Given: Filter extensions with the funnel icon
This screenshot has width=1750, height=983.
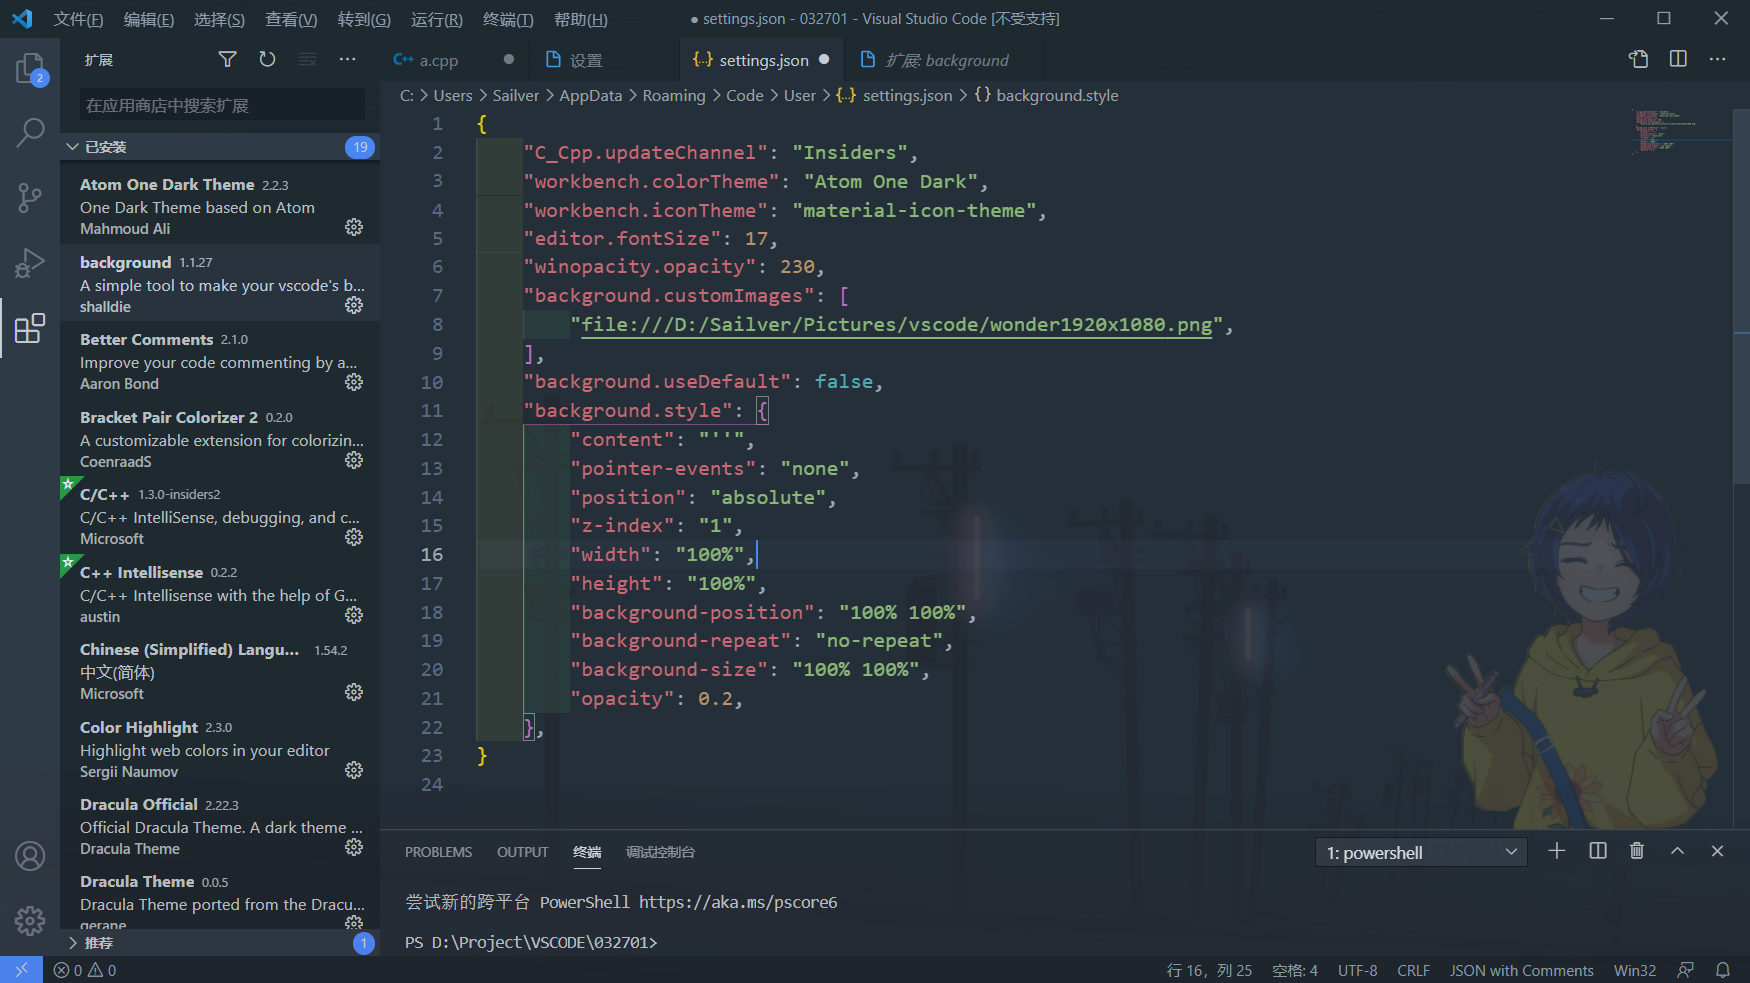Looking at the screenshot, I should (227, 59).
